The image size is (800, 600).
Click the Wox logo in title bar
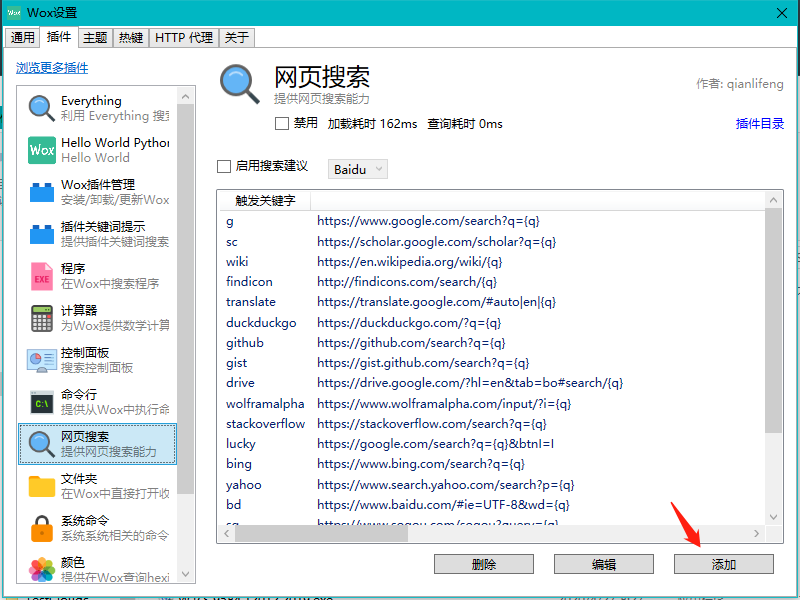(x=14, y=12)
